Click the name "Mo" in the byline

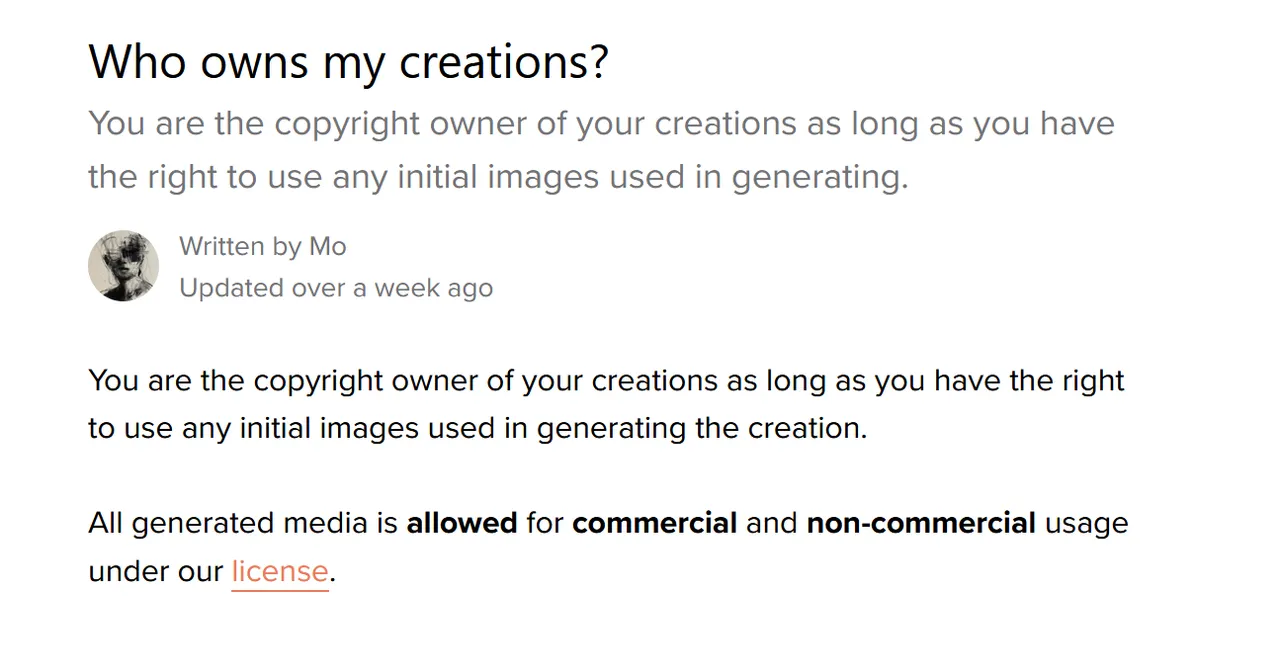[x=327, y=246]
